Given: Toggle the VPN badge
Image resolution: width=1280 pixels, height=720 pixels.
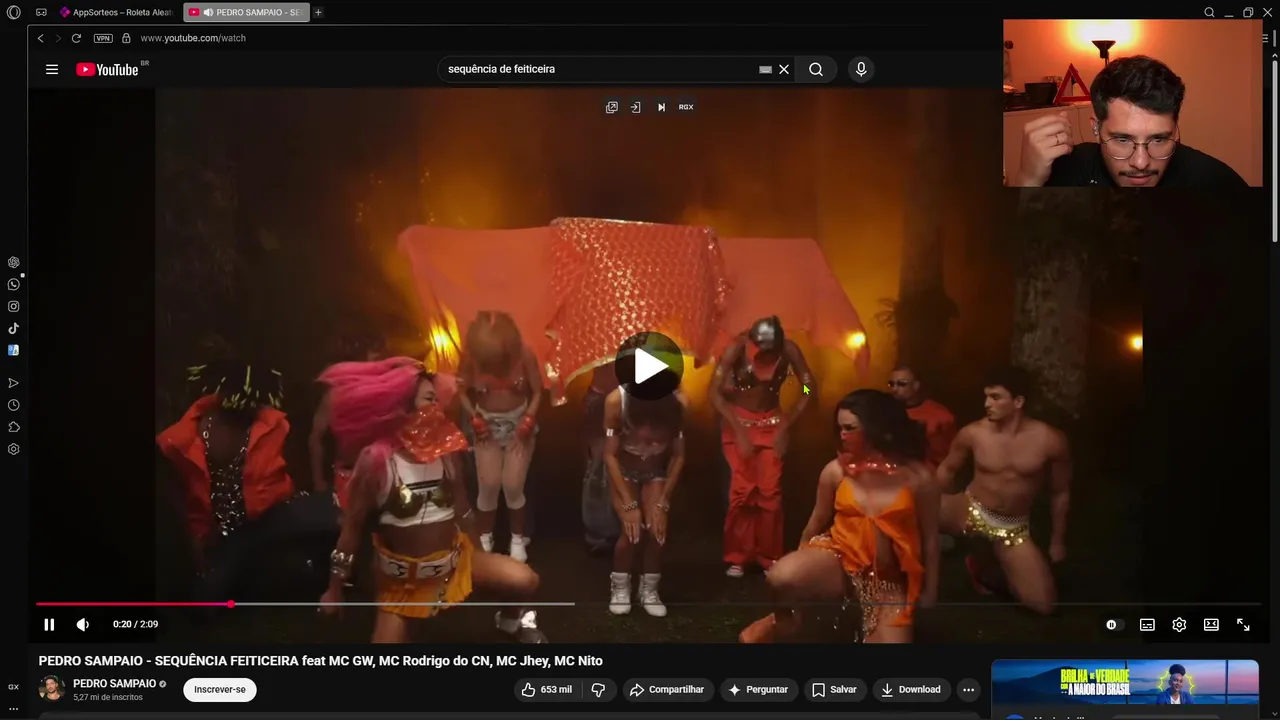Looking at the screenshot, I should pyautogui.click(x=103, y=38).
